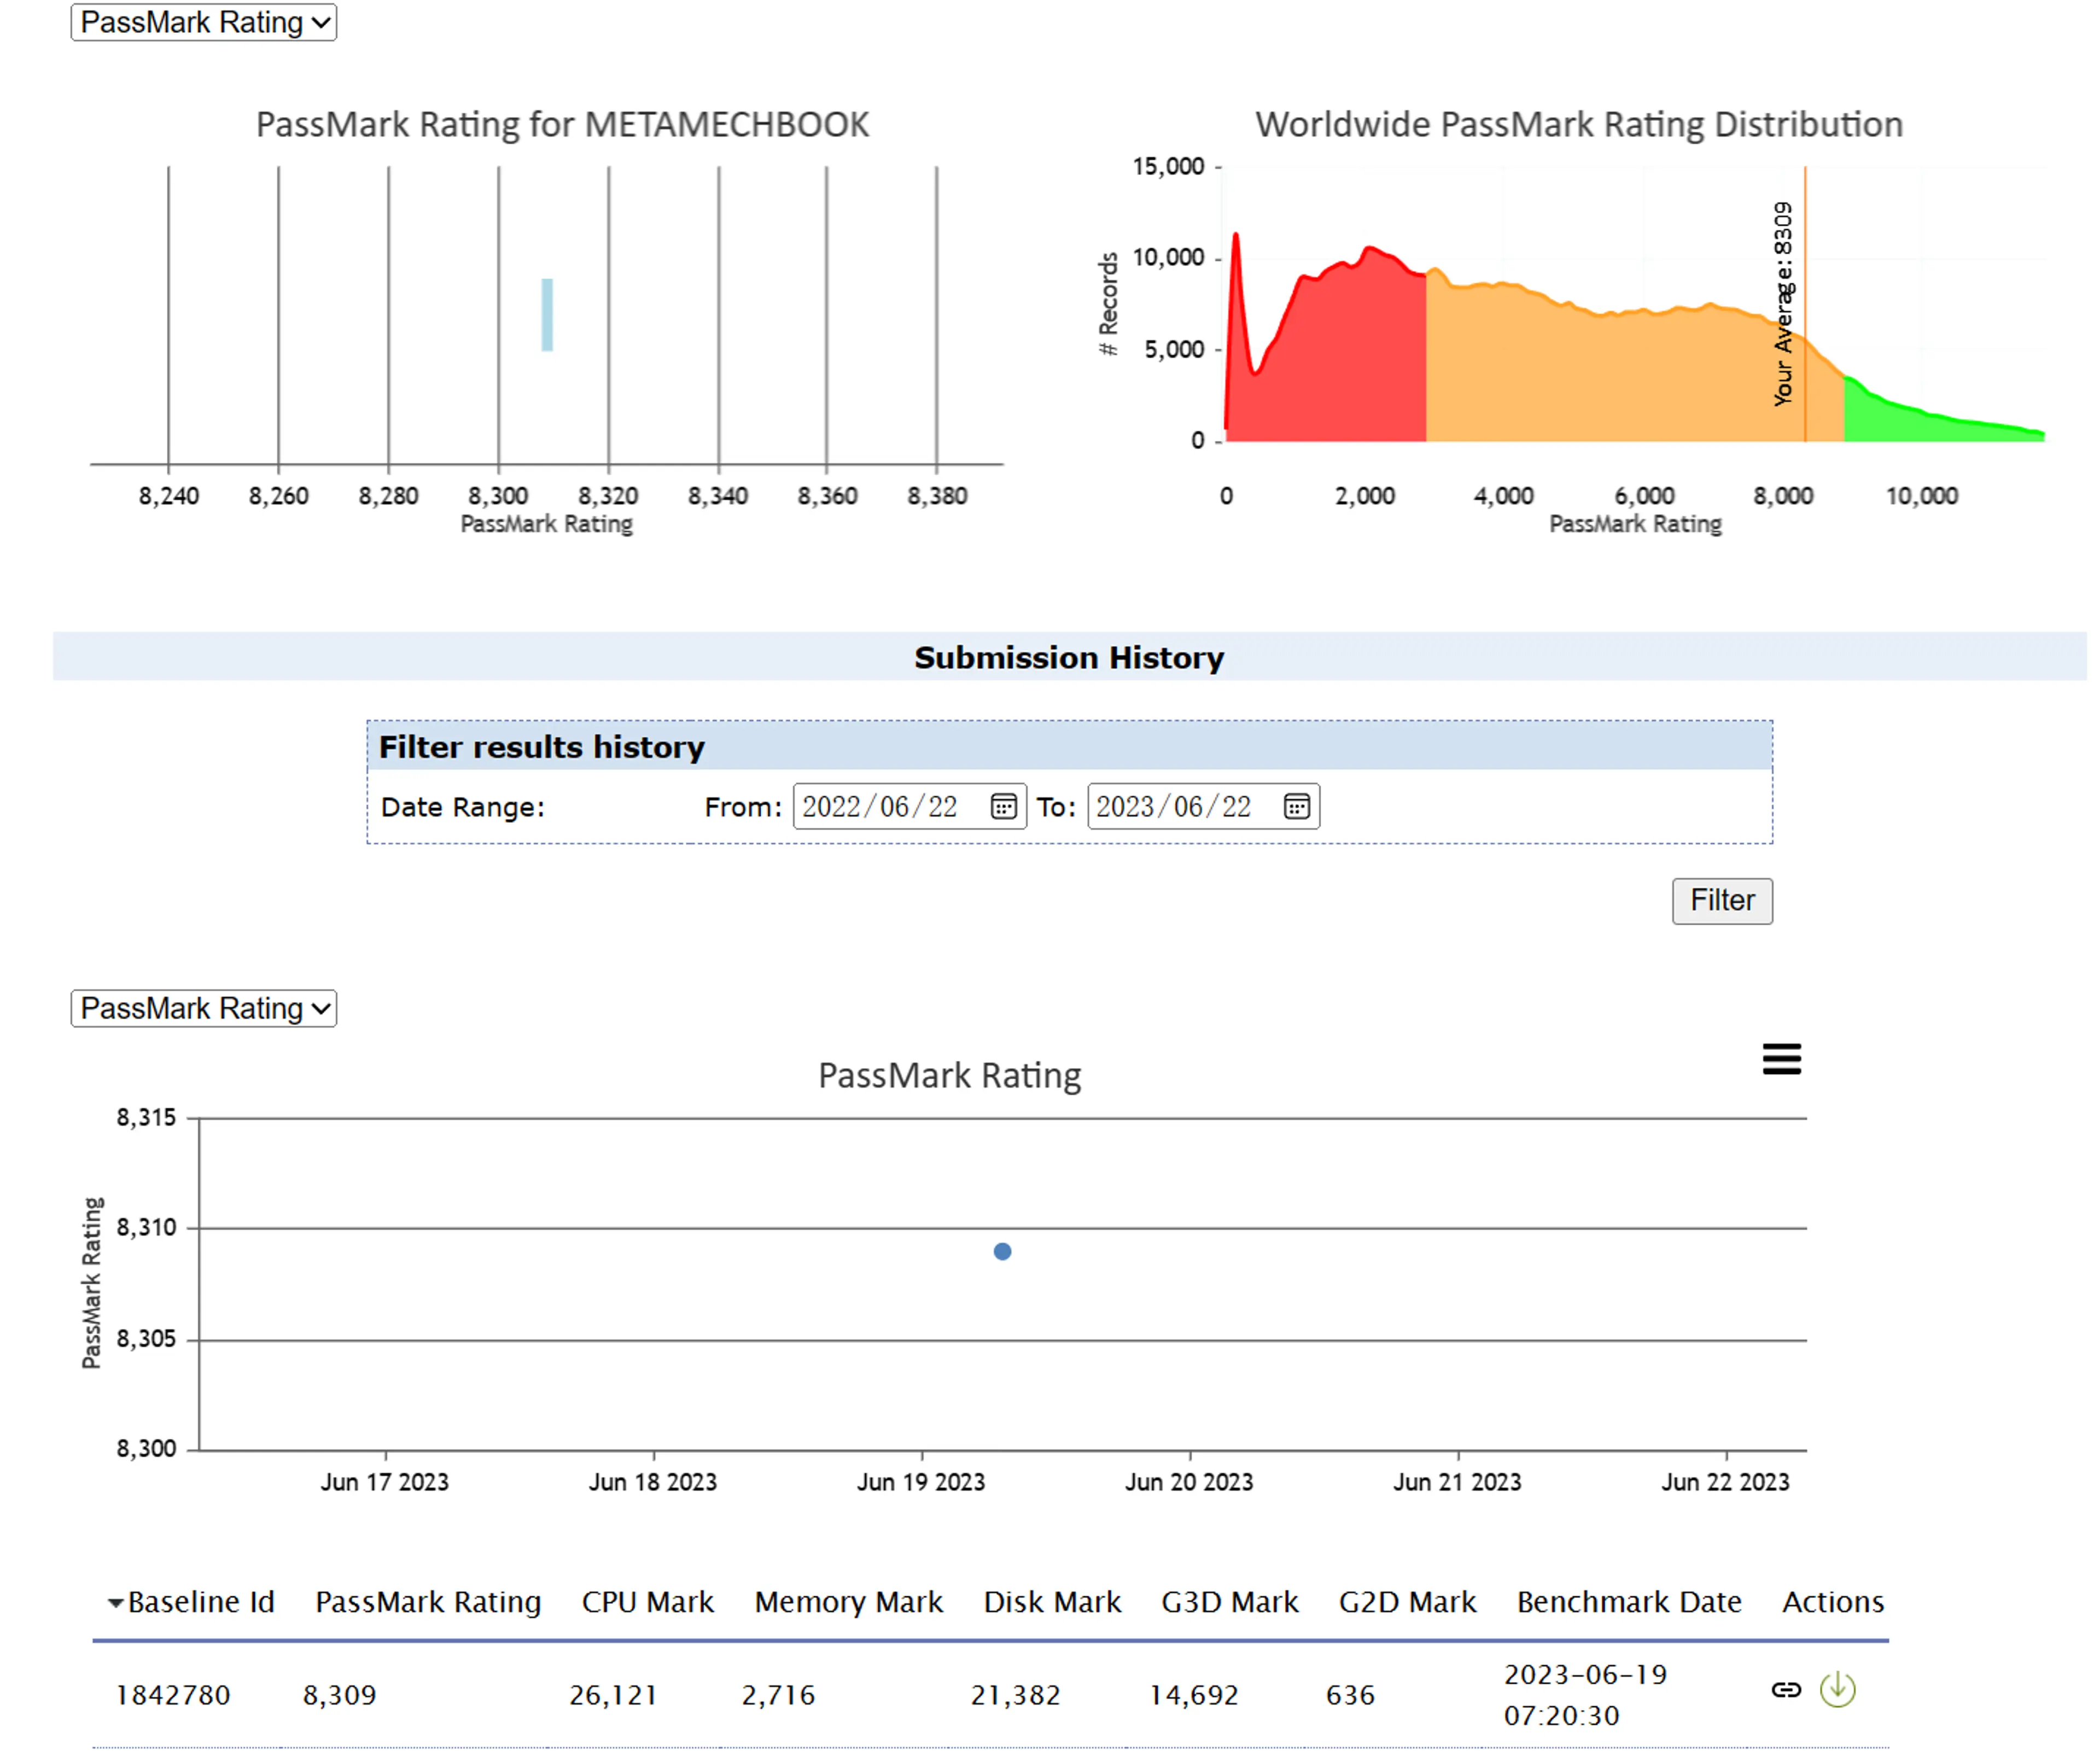Sort table by G2D Mark column
Viewport: 2100px width, 1751px height.
click(1407, 1602)
